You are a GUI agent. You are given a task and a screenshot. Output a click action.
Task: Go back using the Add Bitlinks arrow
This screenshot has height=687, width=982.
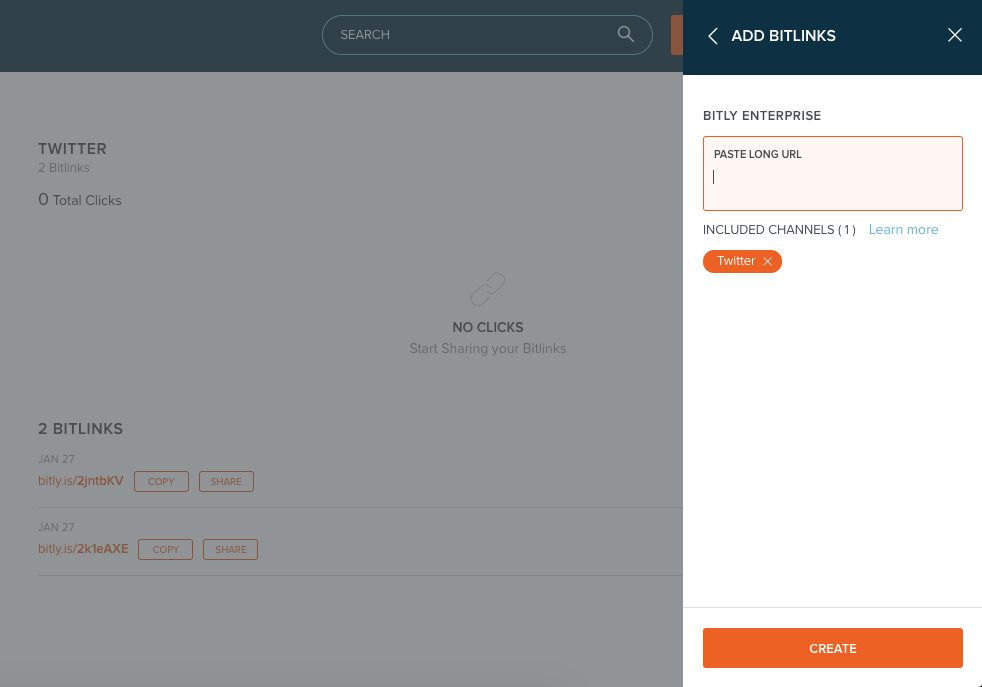pos(713,36)
